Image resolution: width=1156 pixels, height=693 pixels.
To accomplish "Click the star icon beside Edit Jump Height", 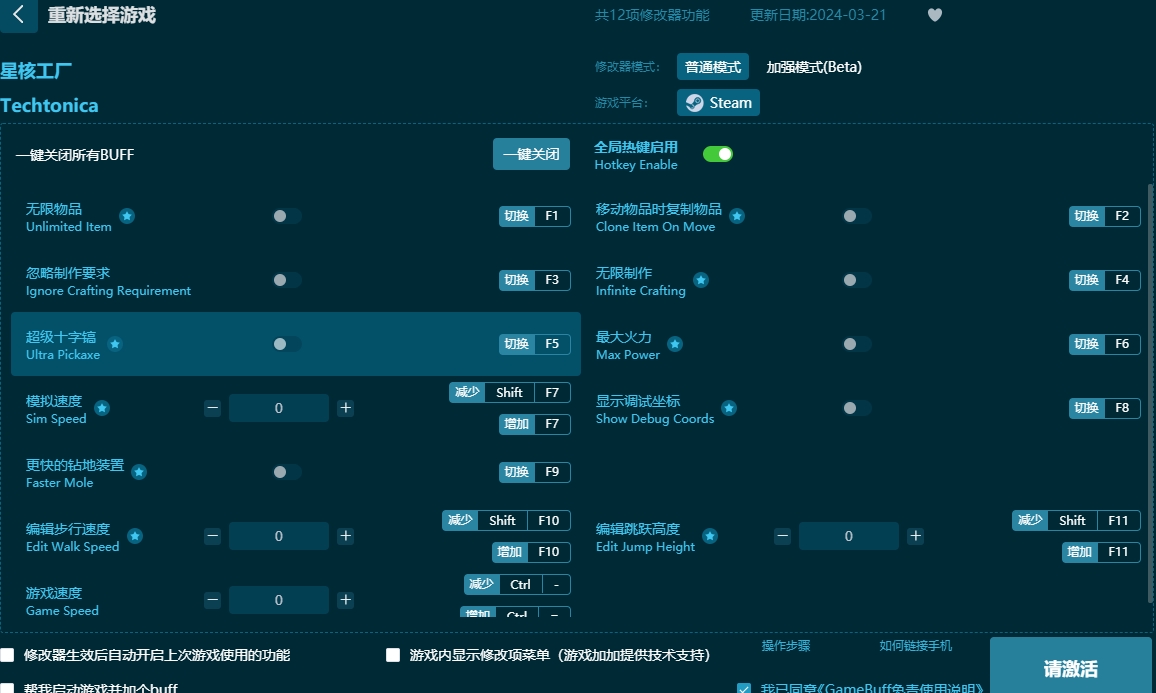I will tap(709, 536).
